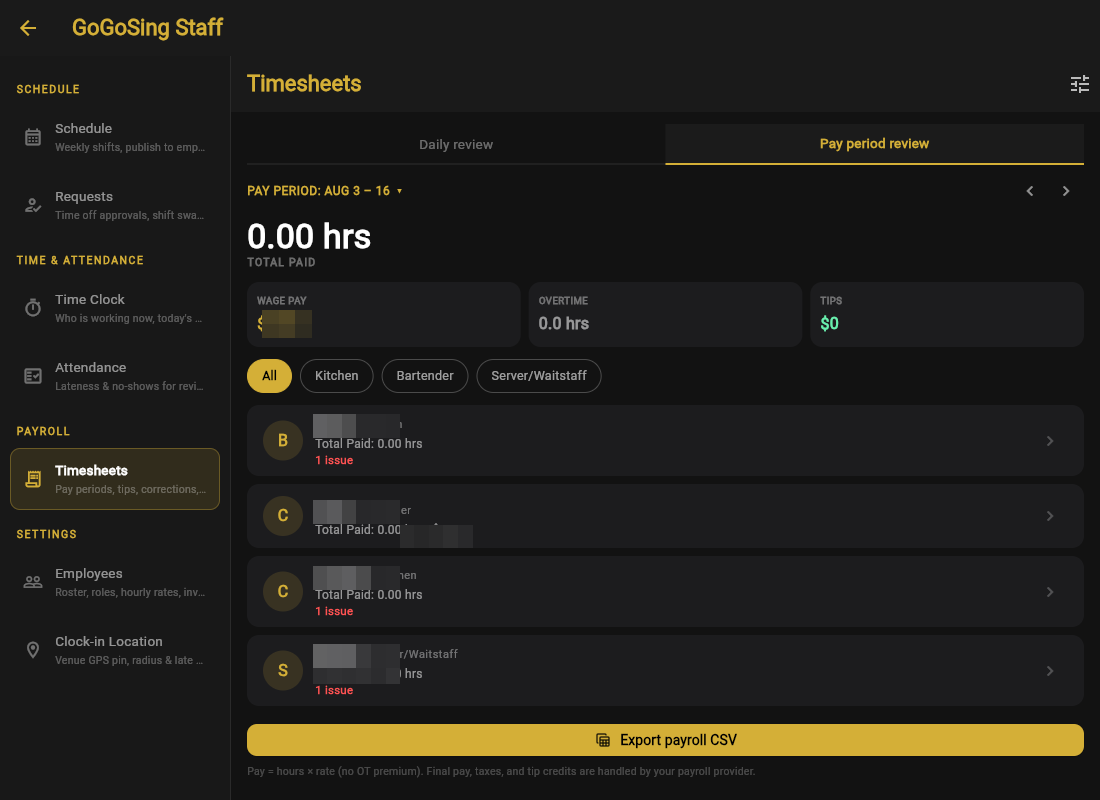The width and height of the screenshot is (1100, 800).
Task: Filter by Bartender role
Action: (425, 376)
